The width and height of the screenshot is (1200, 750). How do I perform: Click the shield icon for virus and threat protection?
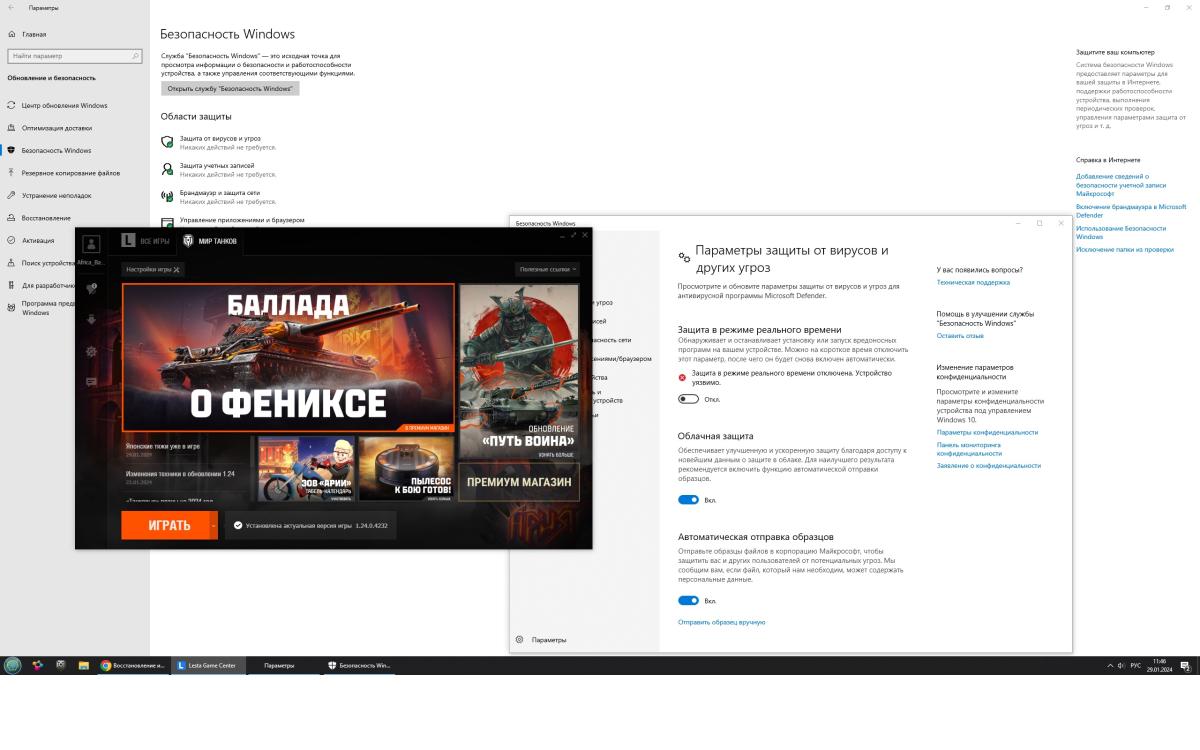click(x=167, y=142)
